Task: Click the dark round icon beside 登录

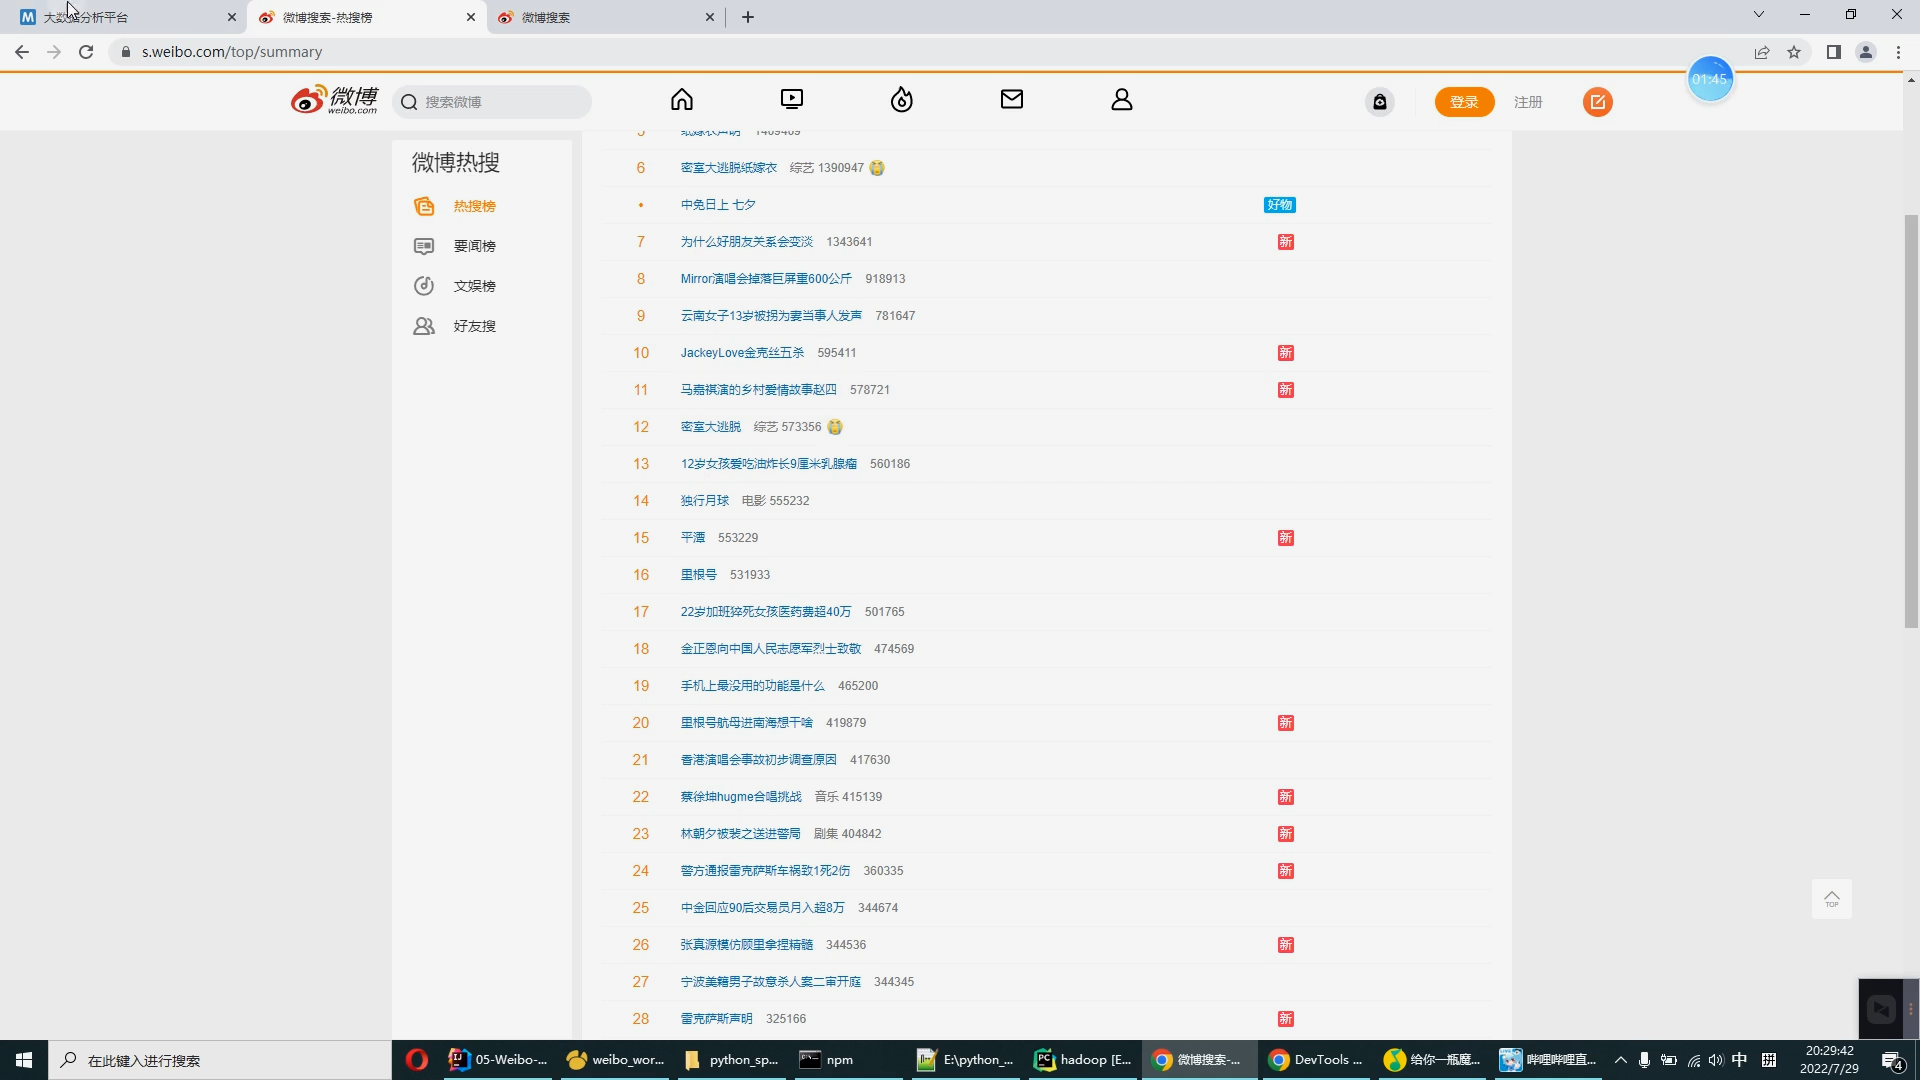Action: pyautogui.click(x=1380, y=102)
